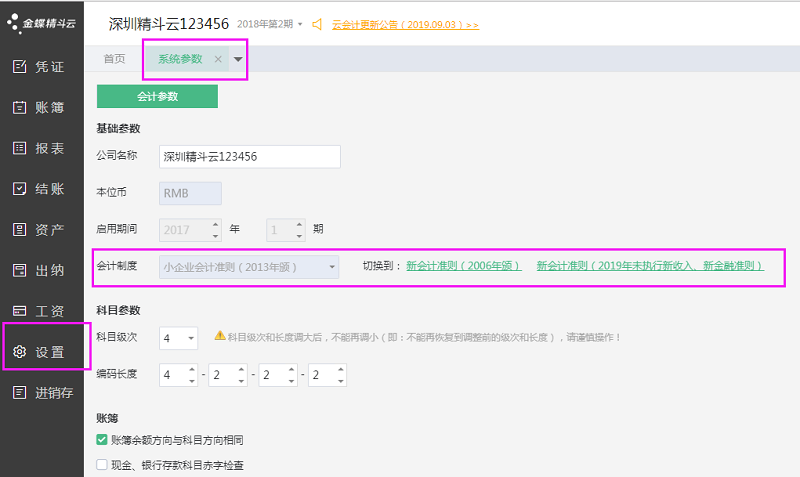Click the announcement speaker icon

pyautogui.click(x=317, y=24)
